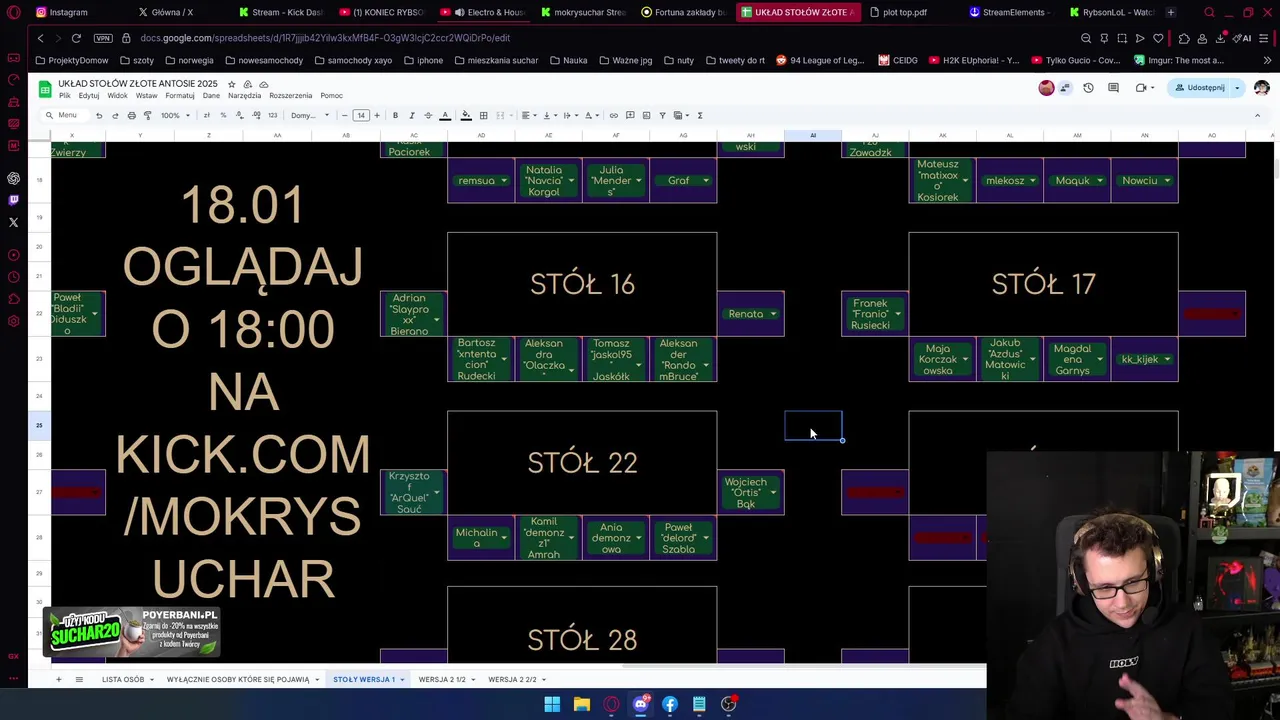
Task: Click the font size input field
Action: 360,115
